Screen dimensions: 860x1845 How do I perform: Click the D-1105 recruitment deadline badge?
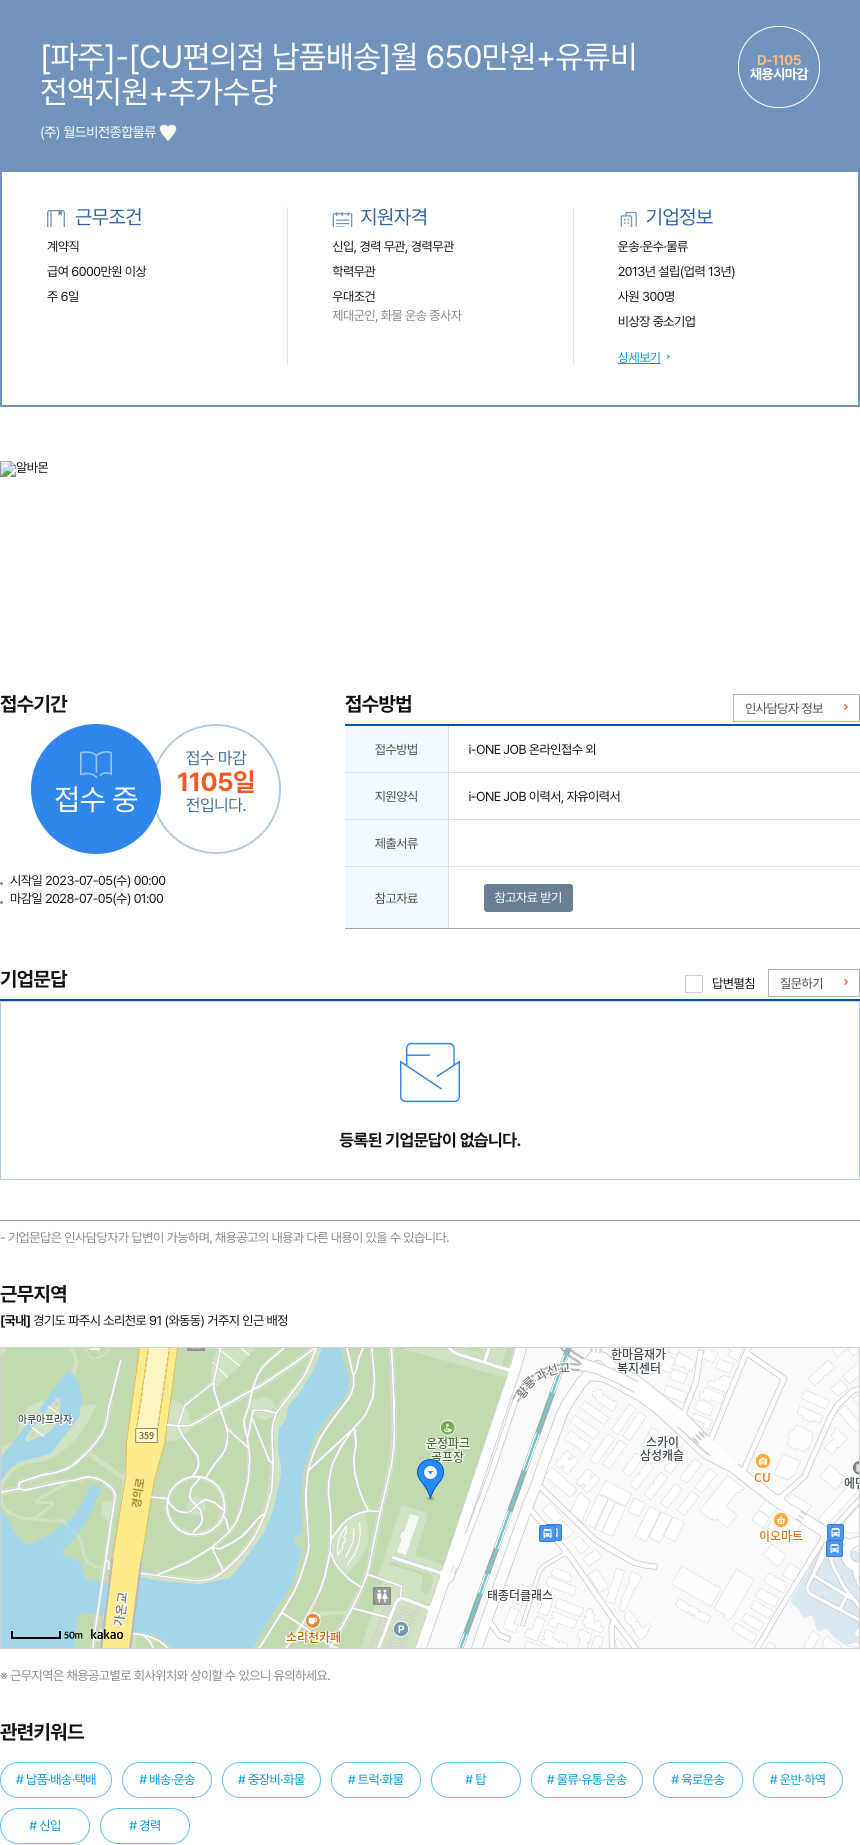click(x=779, y=67)
